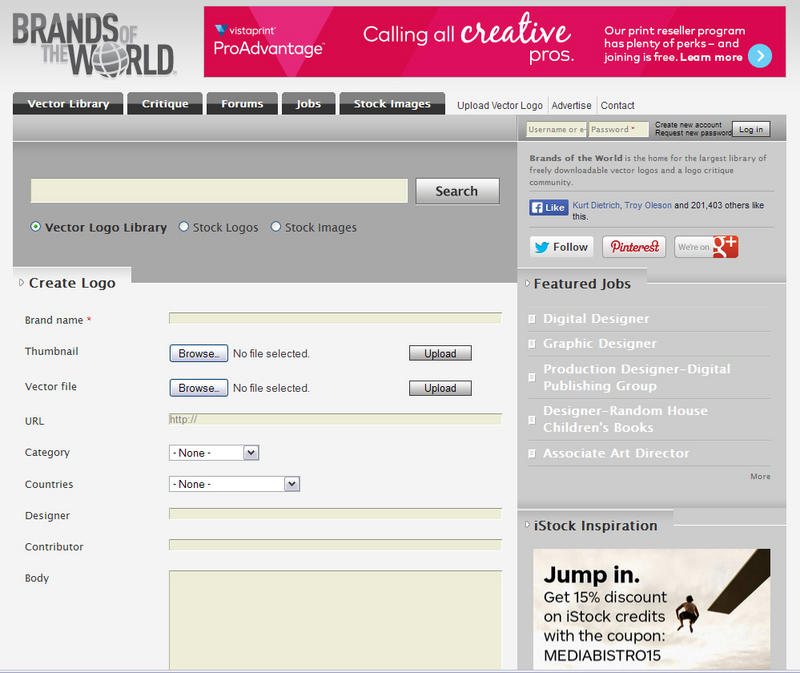The image size is (800, 673).
Task: Open the Vector Library tab
Action: pos(68,104)
